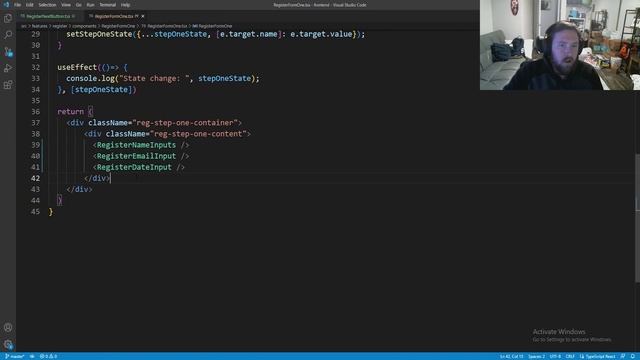The width and height of the screenshot is (640, 360).
Task: Click console.log on line 33
Action: tap(91, 78)
